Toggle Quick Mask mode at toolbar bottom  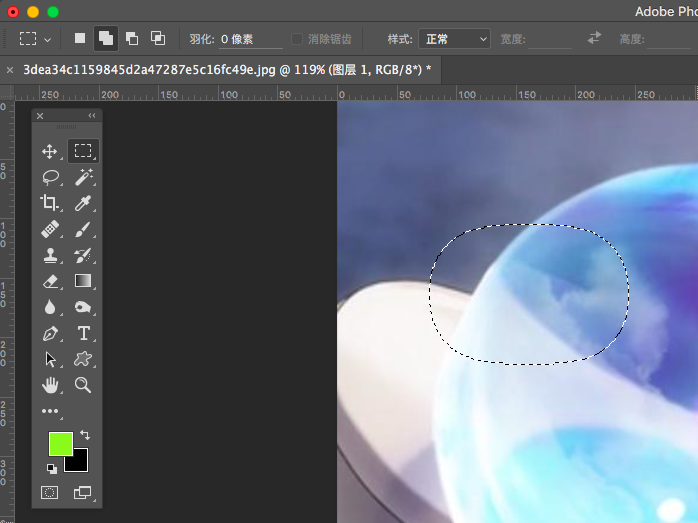point(49,492)
